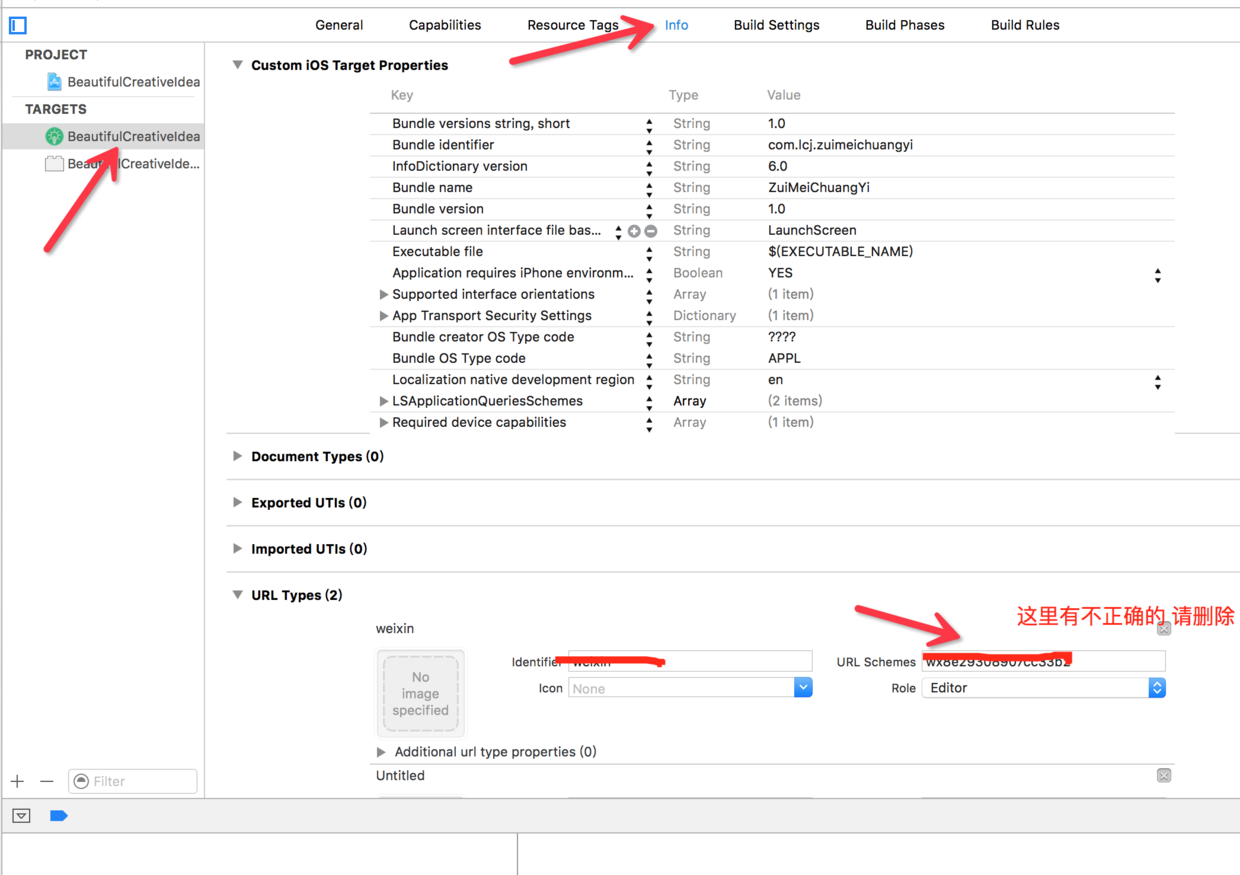This screenshot has width=1240, height=875.
Task: Add a new target with plus button
Action: [17, 781]
